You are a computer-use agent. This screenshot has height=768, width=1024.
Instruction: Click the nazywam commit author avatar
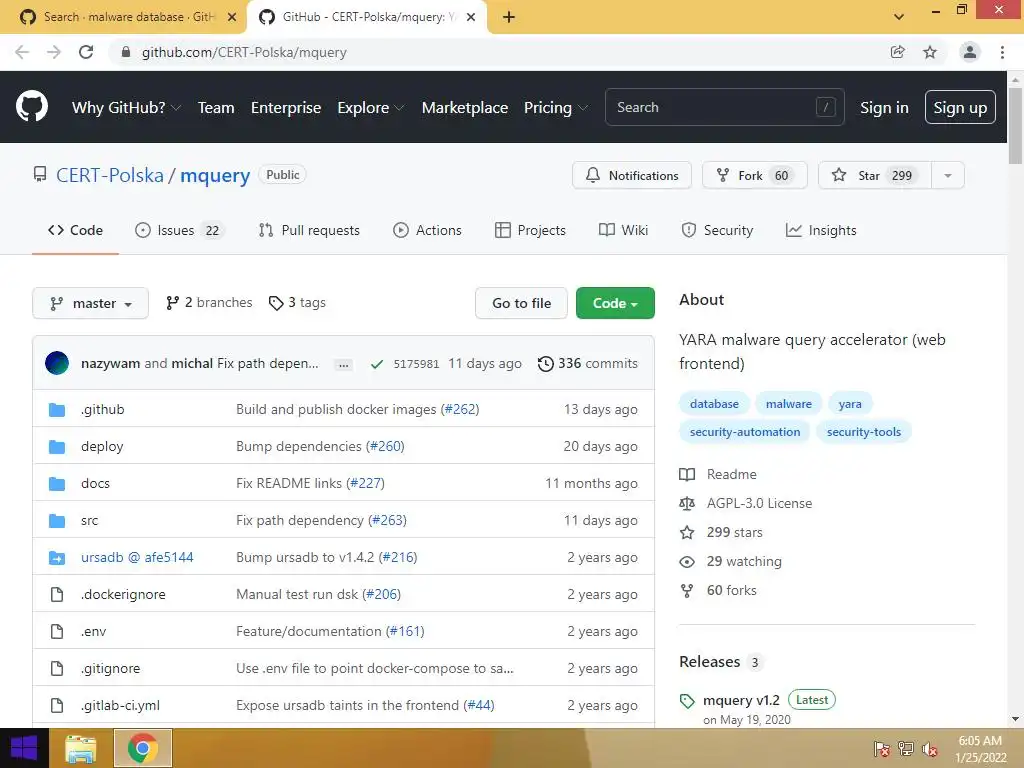[57, 363]
